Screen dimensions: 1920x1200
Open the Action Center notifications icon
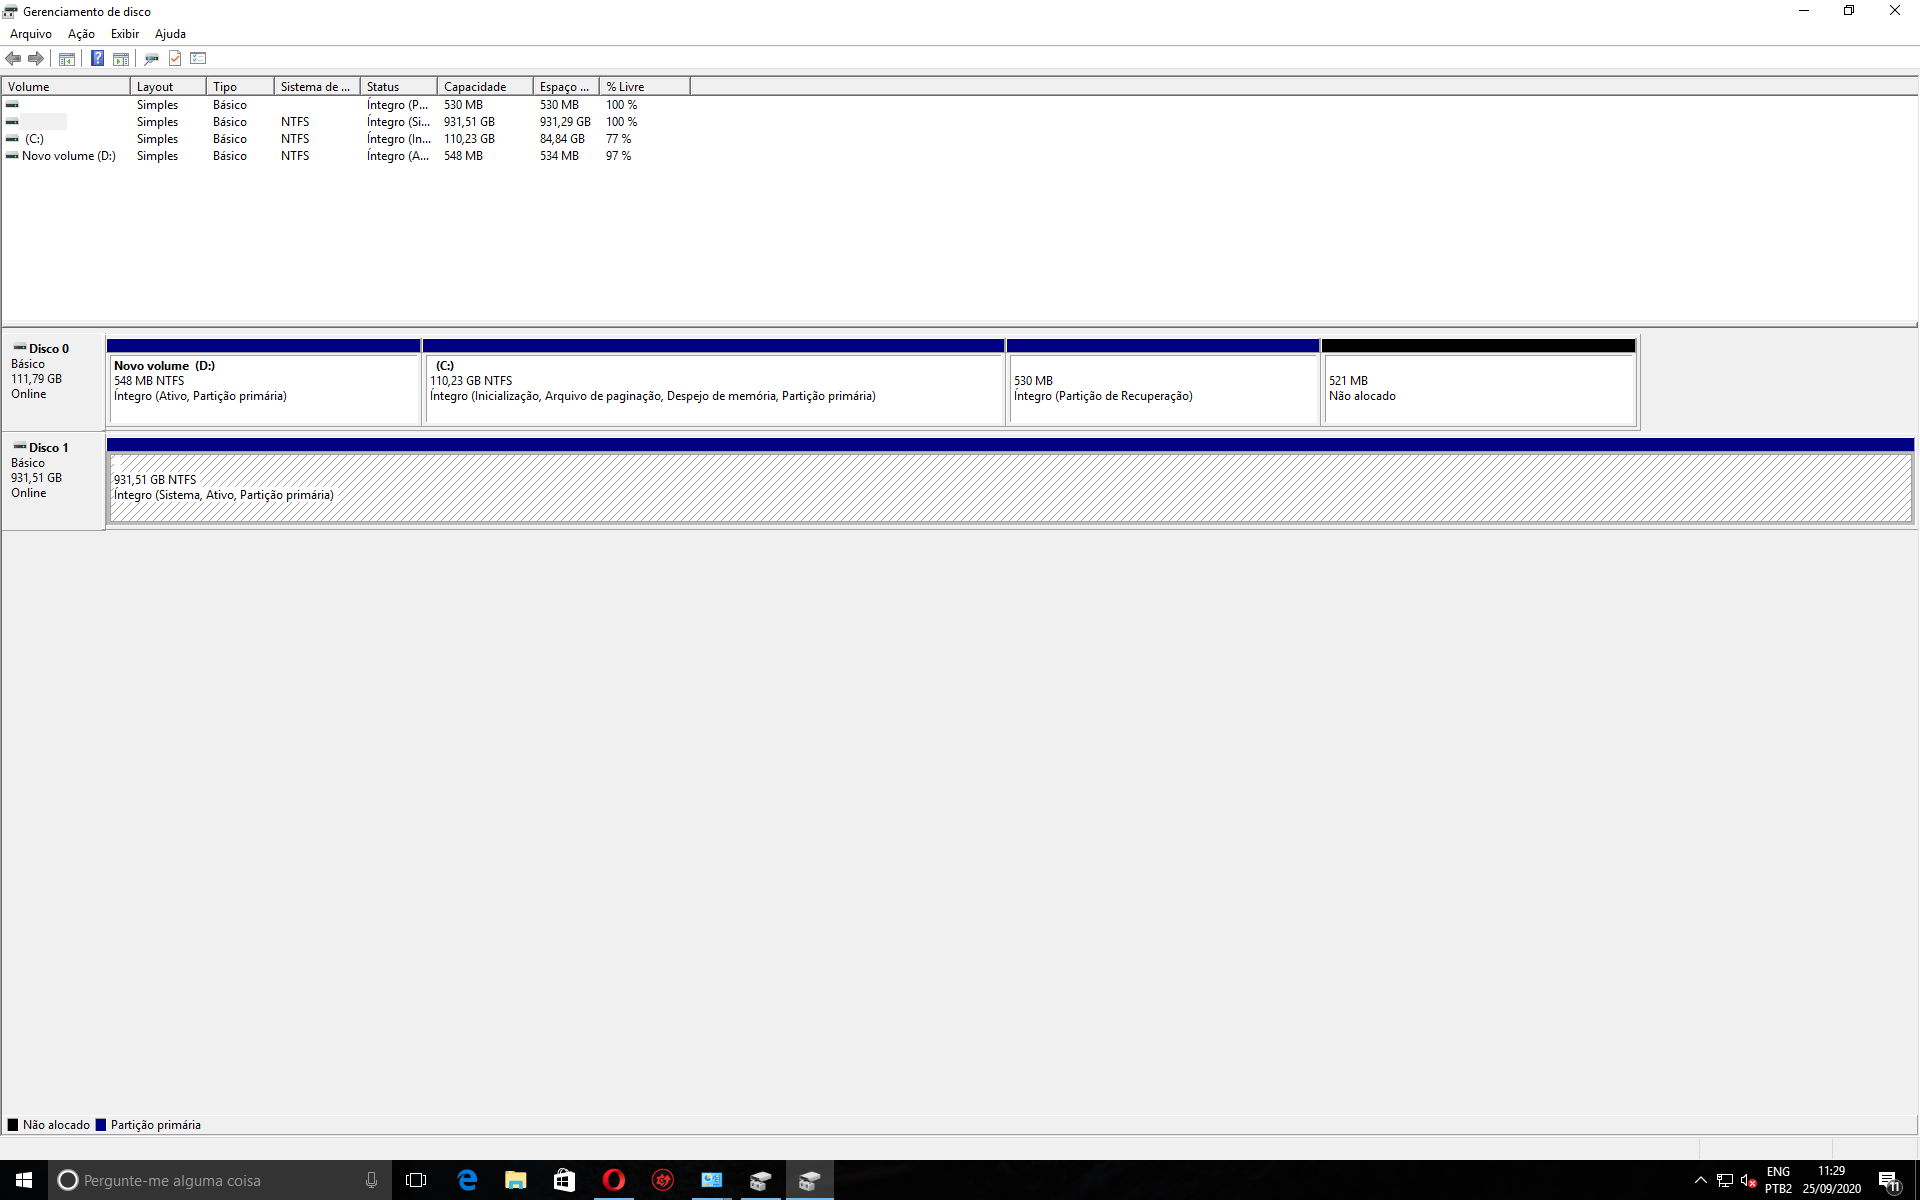point(1888,1180)
